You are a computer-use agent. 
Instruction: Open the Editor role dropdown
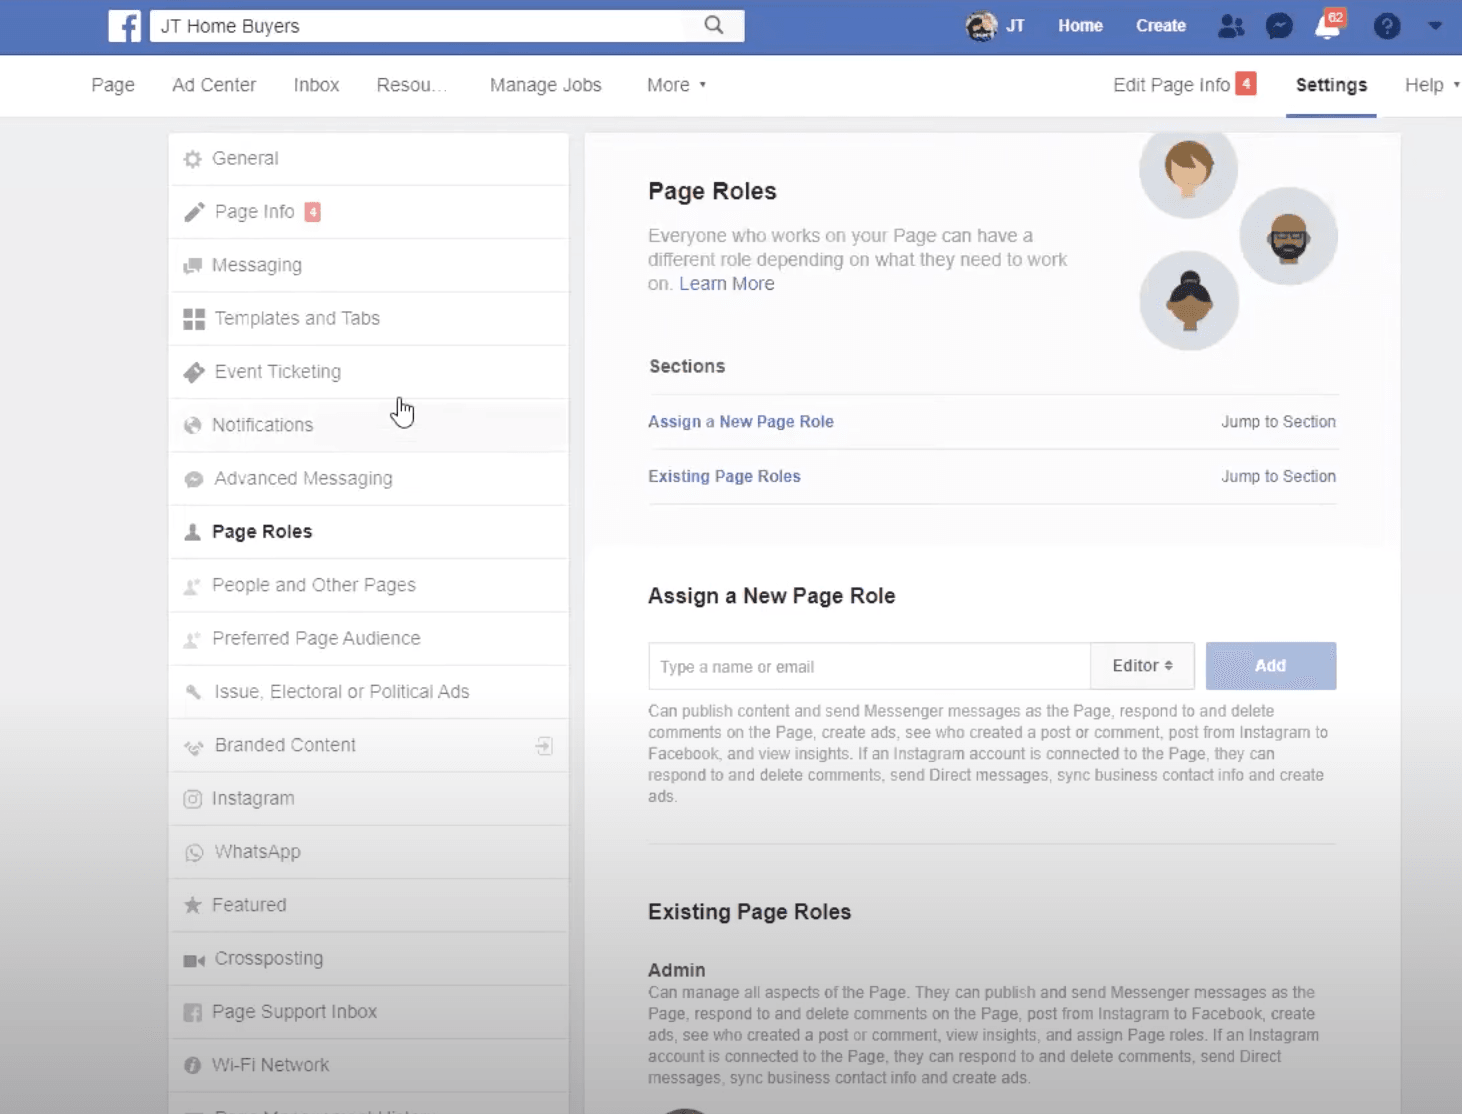click(1142, 666)
